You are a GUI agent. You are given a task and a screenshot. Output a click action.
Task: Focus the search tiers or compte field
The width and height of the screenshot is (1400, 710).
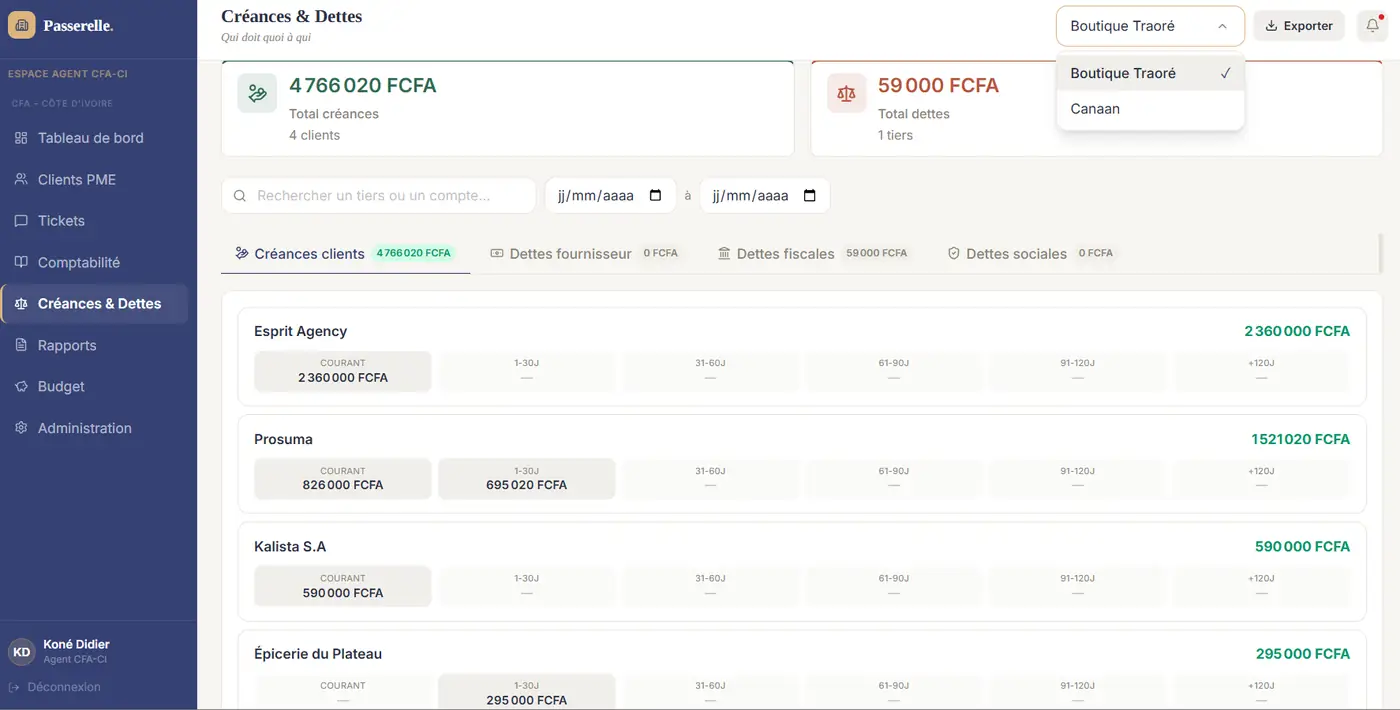point(378,196)
